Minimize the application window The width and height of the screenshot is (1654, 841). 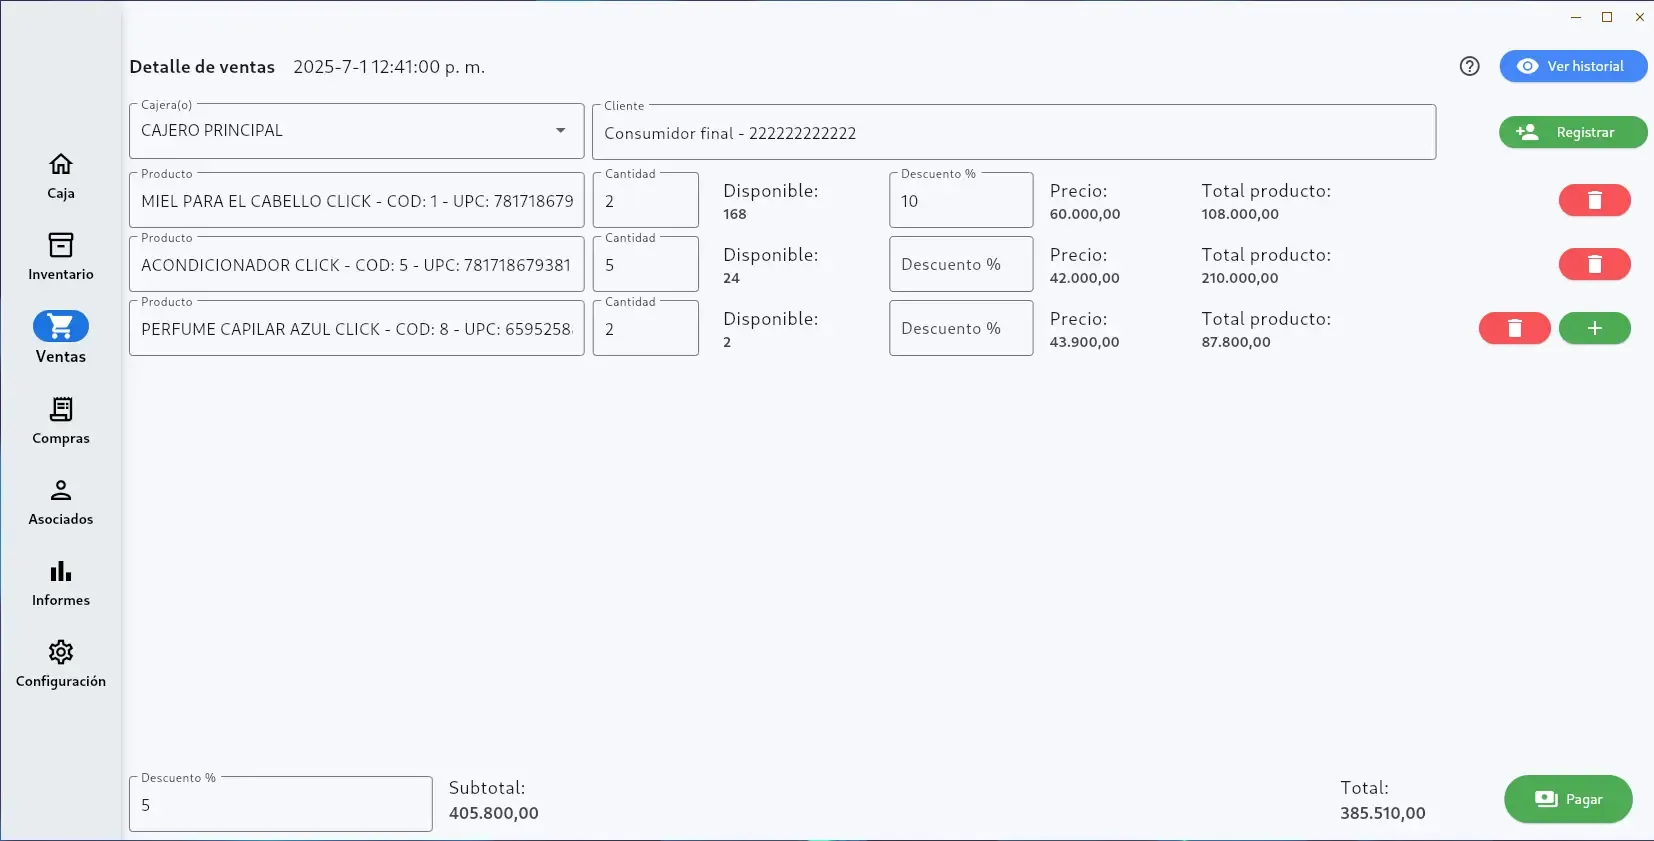[x=1576, y=17]
